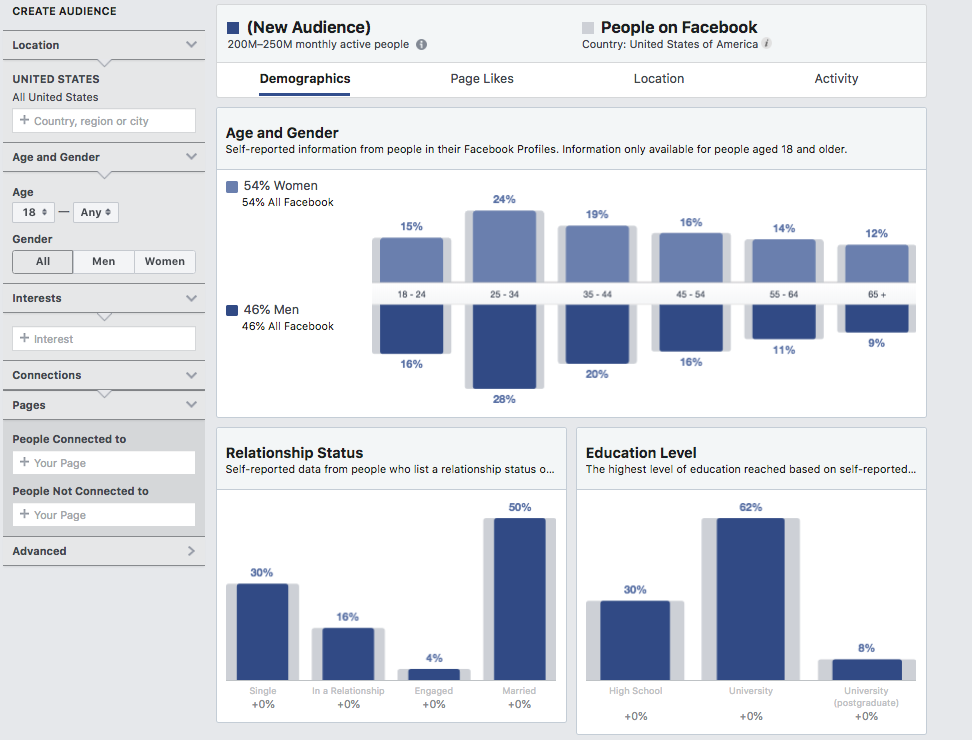This screenshot has width=972, height=740.
Task: Open the Activity tab
Action: coord(836,78)
